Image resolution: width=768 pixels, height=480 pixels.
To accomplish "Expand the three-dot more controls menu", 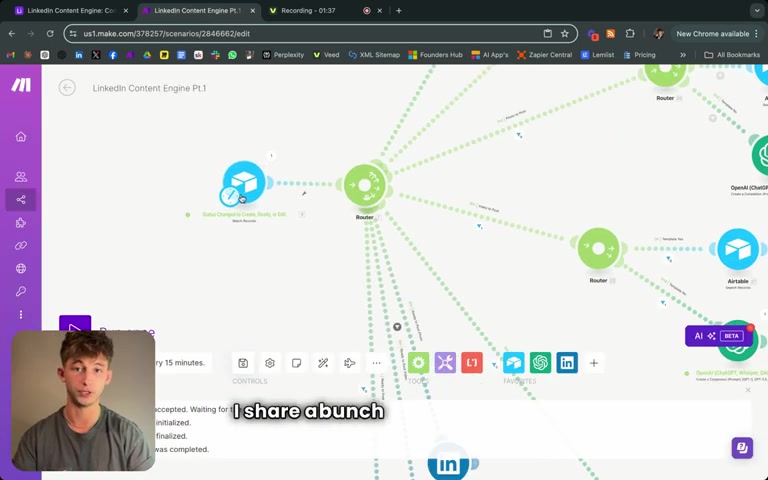I will pos(376,363).
